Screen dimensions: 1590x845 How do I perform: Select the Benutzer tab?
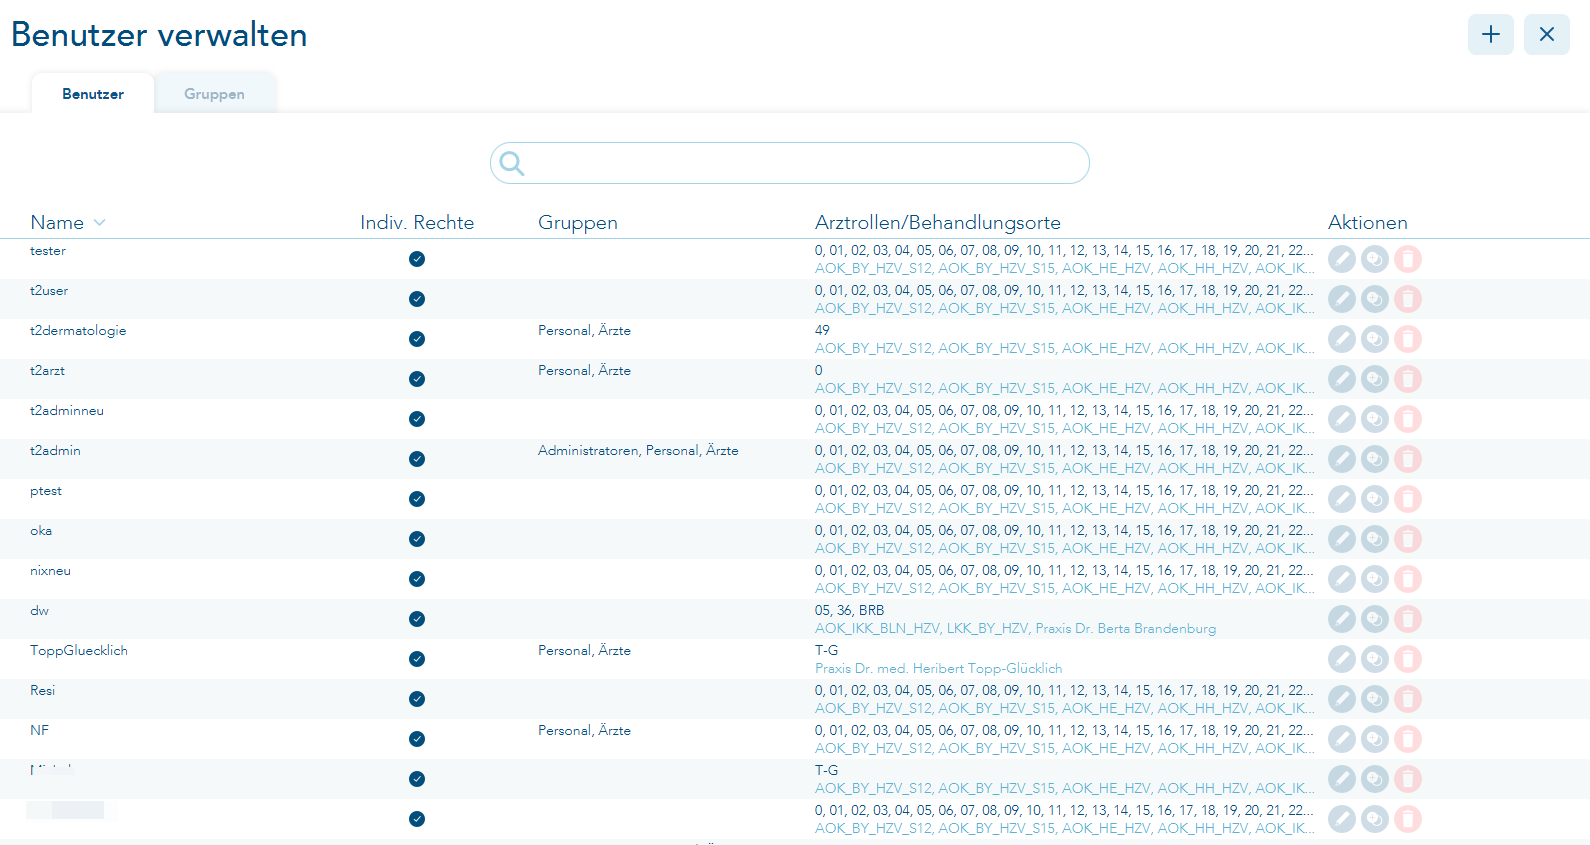[x=93, y=94]
